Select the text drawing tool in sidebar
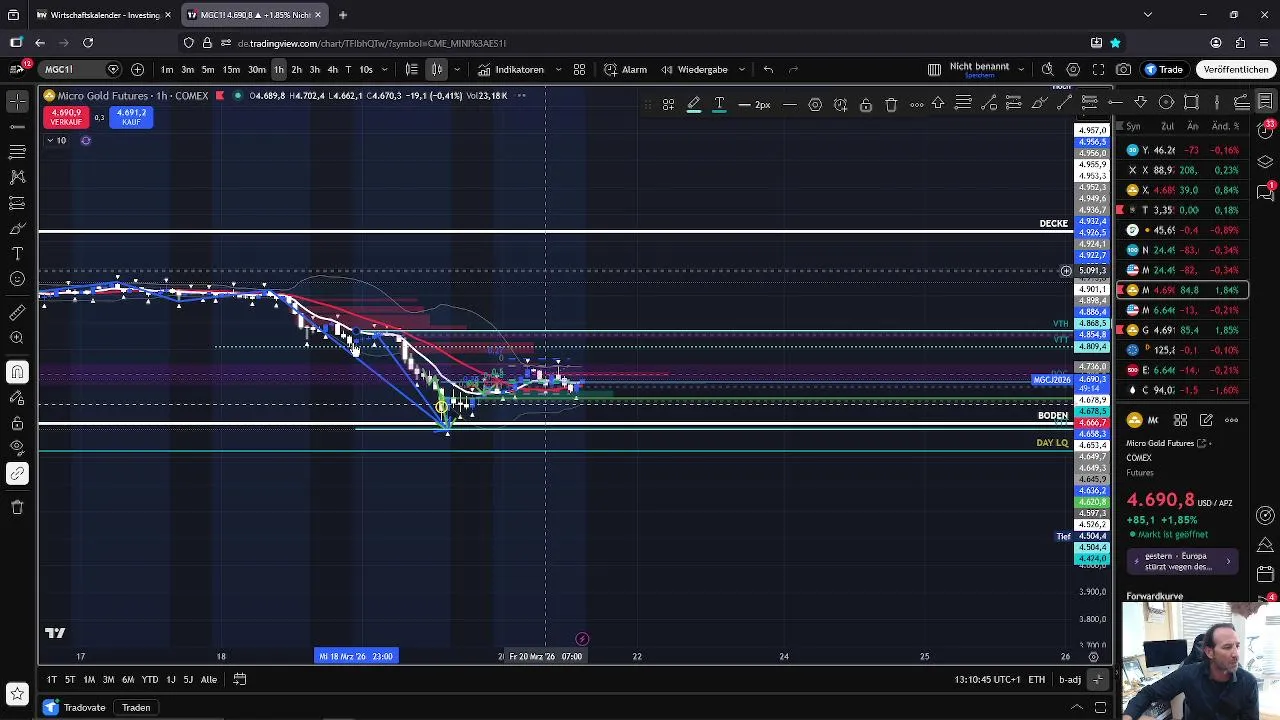 (17, 253)
